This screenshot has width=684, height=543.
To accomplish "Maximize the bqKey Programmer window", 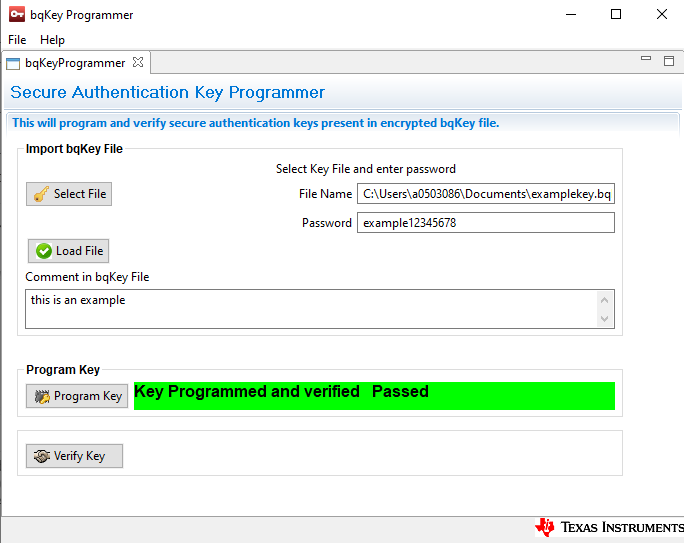I will (616, 14).
